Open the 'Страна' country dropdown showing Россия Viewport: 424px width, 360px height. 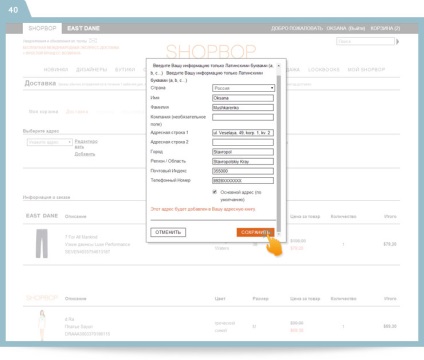[x=243, y=88]
